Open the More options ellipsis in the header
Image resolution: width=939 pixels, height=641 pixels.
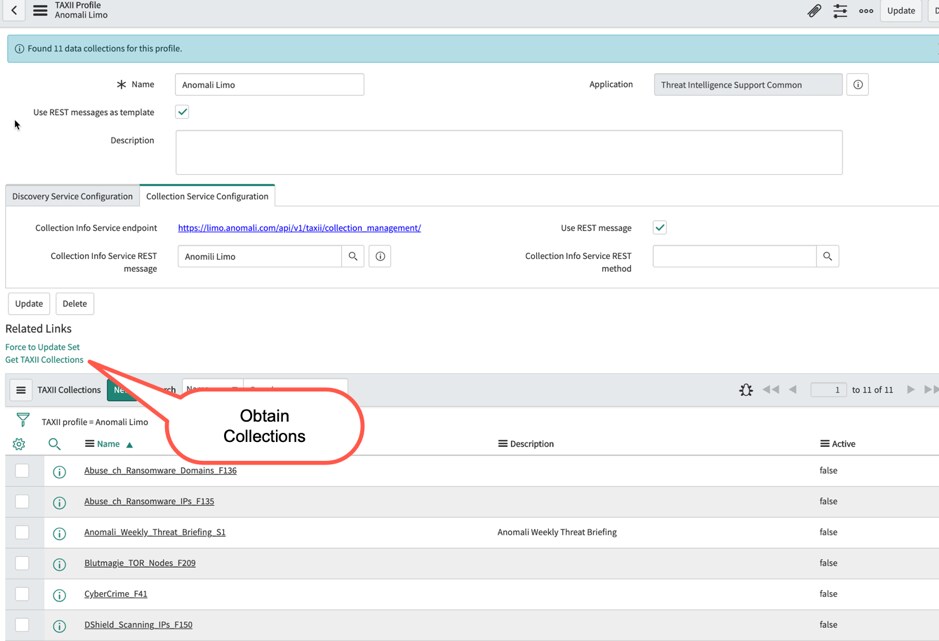(866, 10)
